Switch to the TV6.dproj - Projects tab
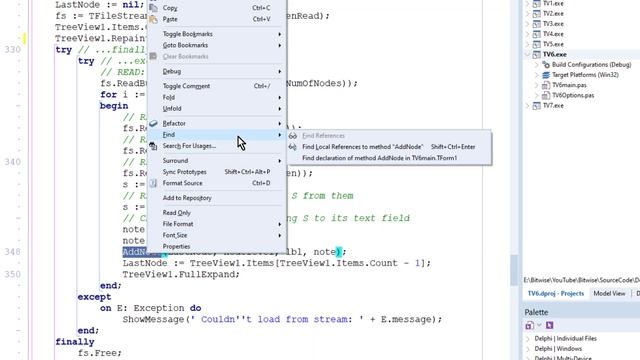The height and width of the screenshot is (360, 640). click(x=556, y=293)
